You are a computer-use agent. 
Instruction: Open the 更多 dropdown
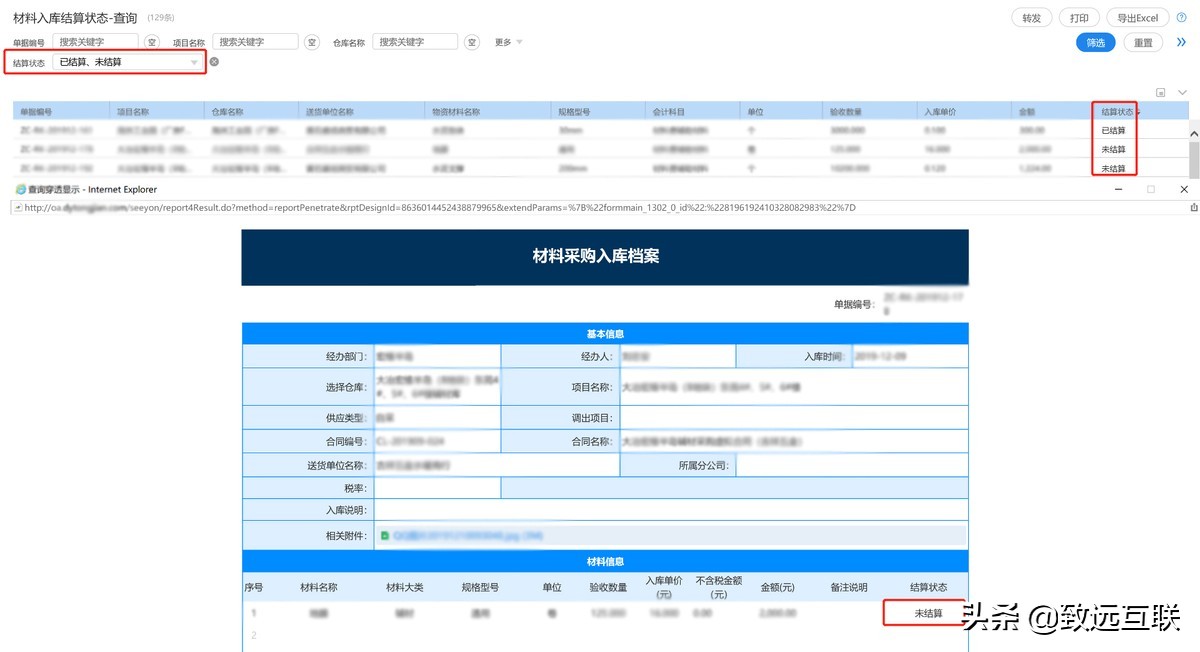coord(505,42)
